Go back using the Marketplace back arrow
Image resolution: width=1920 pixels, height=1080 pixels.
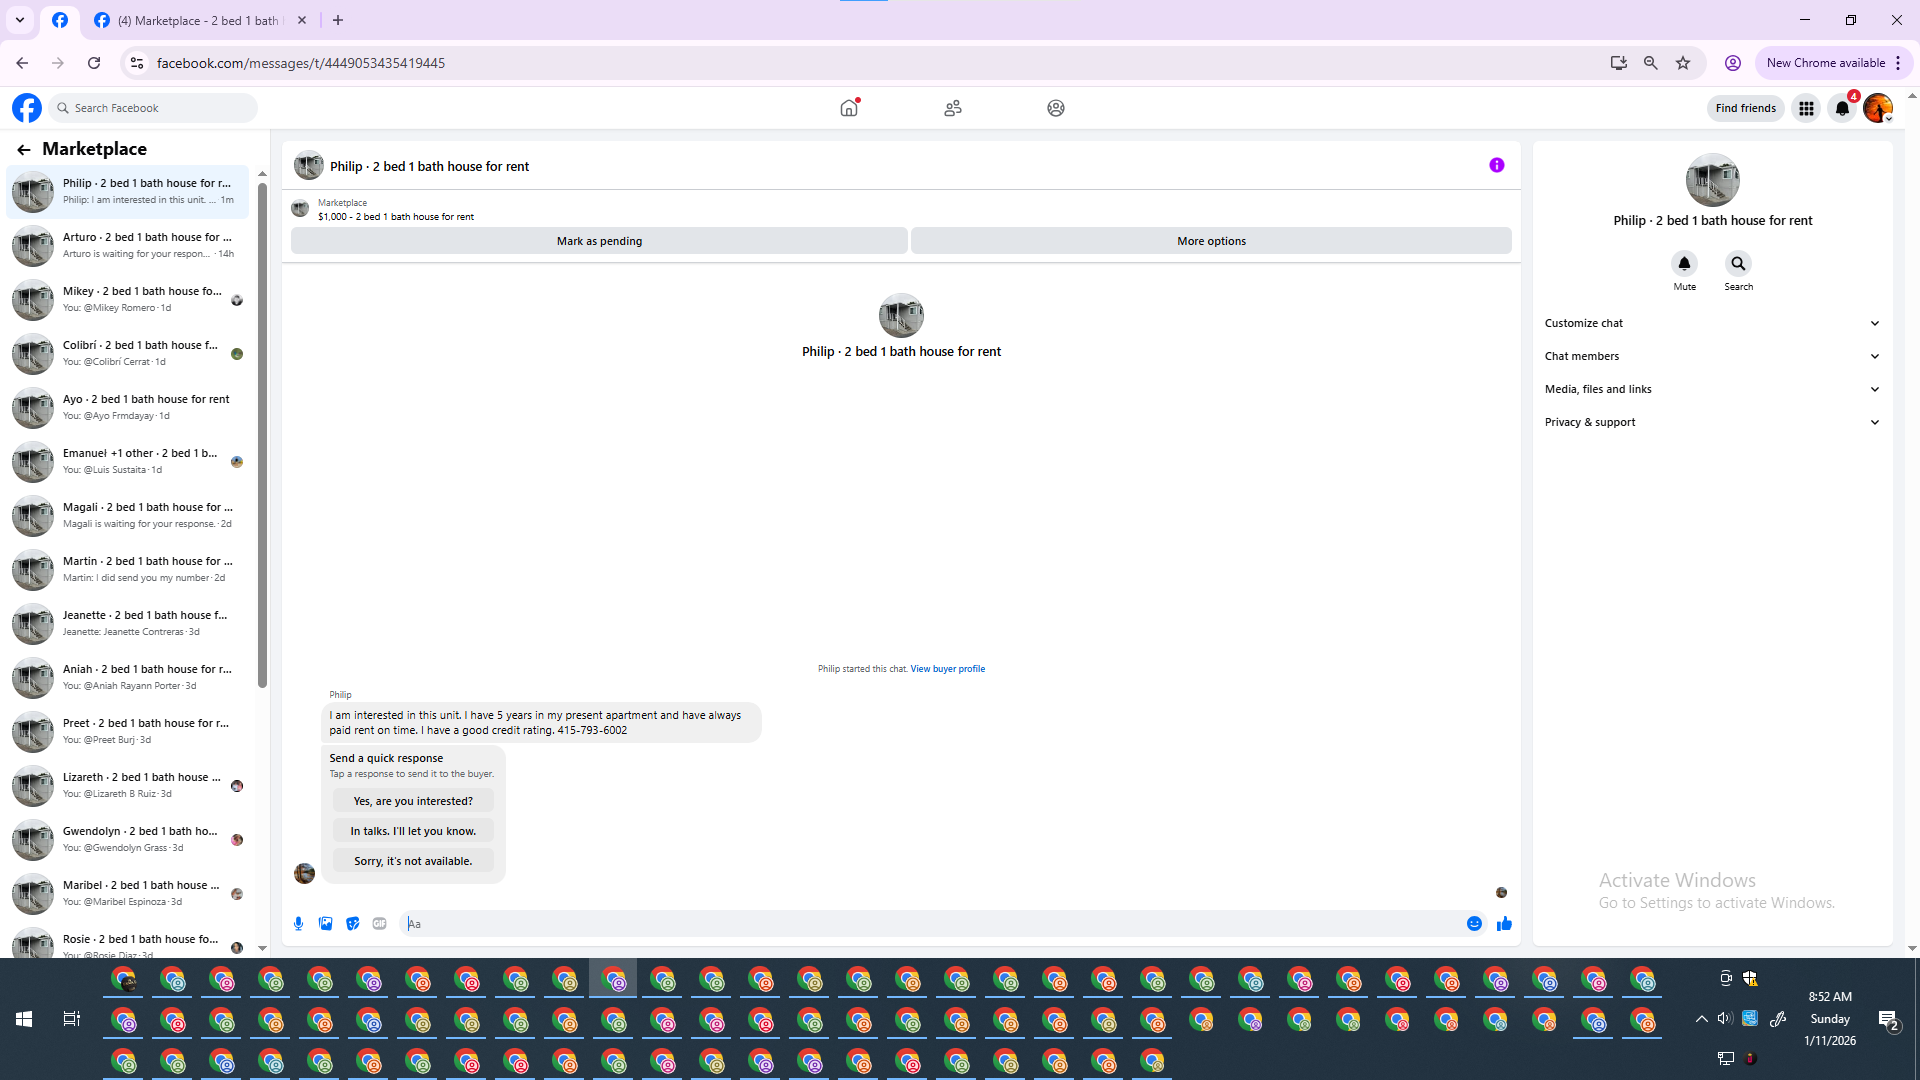tap(24, 149)
